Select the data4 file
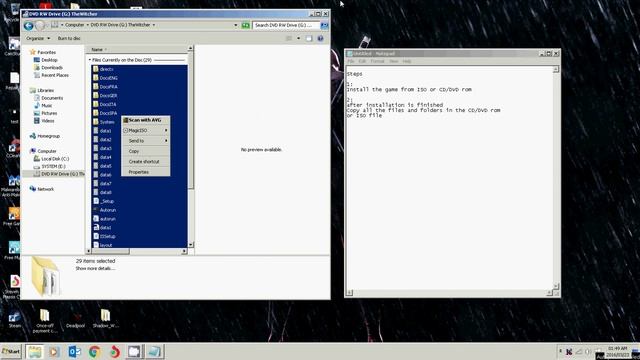Screen dimensions: 640x360 point(102,157)
